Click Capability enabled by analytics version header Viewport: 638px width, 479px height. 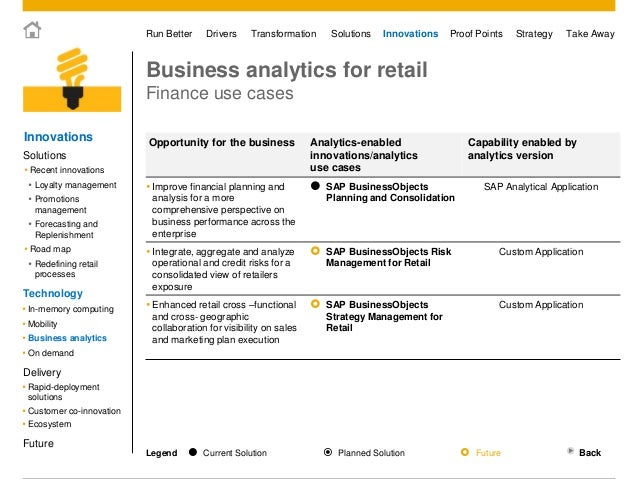pos(522,149)
